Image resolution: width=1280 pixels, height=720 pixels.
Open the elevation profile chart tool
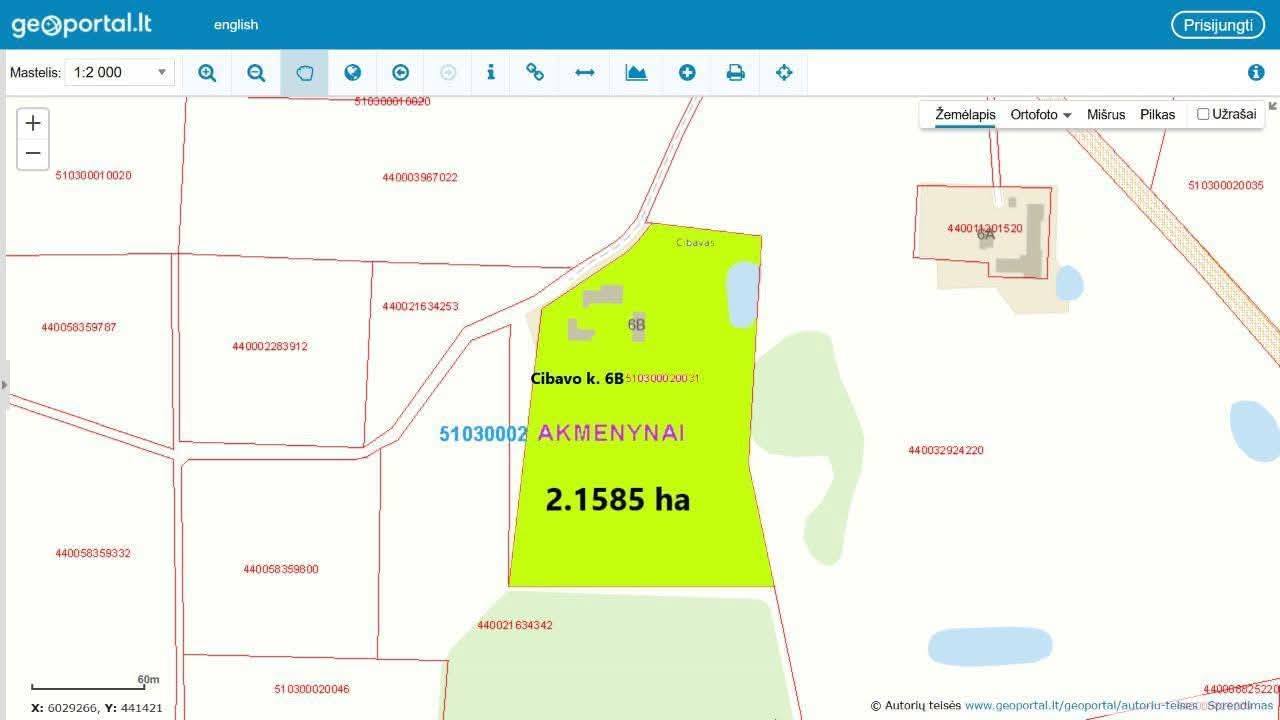tap(636, 73)
